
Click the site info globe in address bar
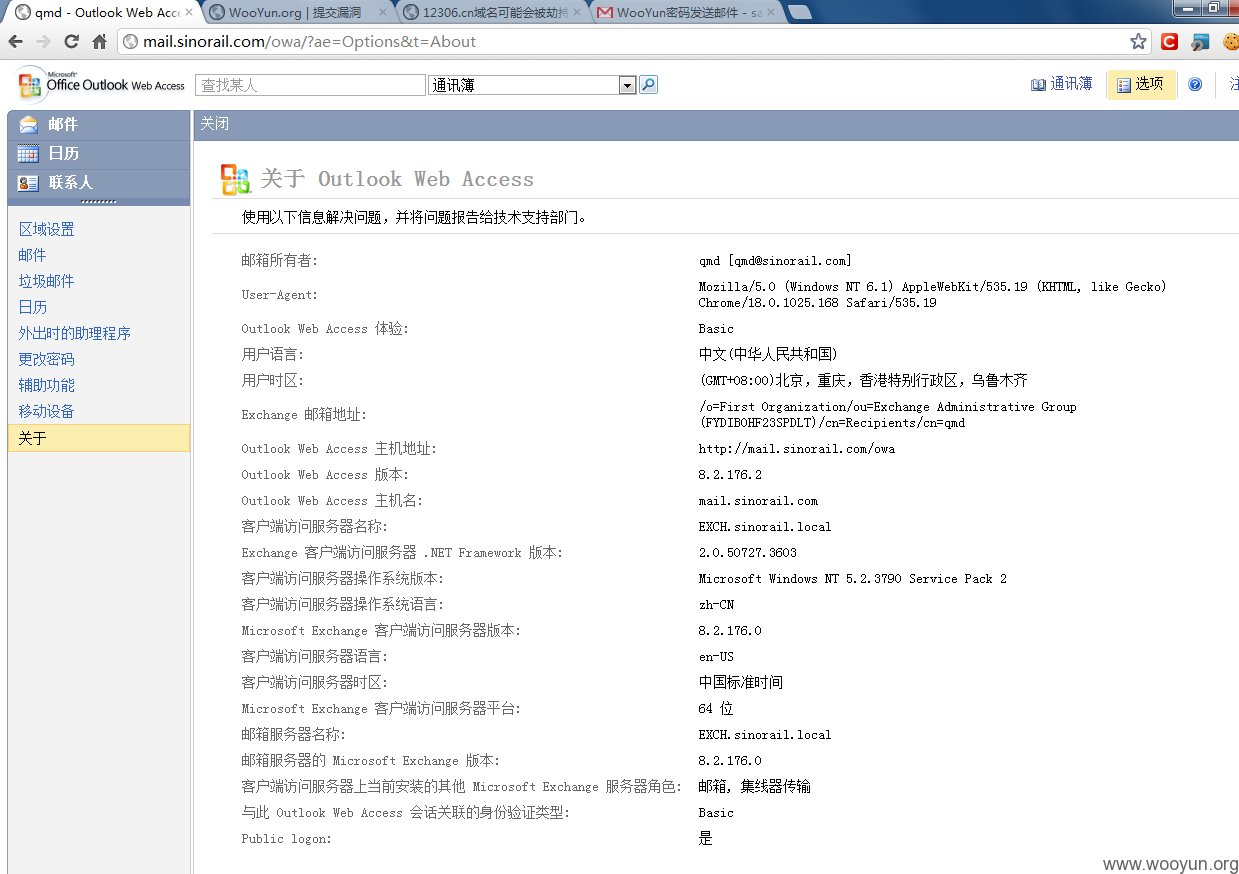click(130, 42)
